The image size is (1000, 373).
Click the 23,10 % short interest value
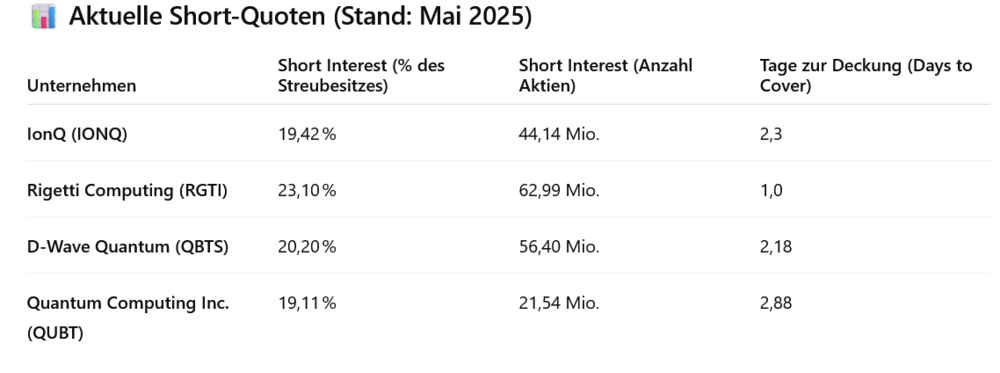(x=307, y=191)
